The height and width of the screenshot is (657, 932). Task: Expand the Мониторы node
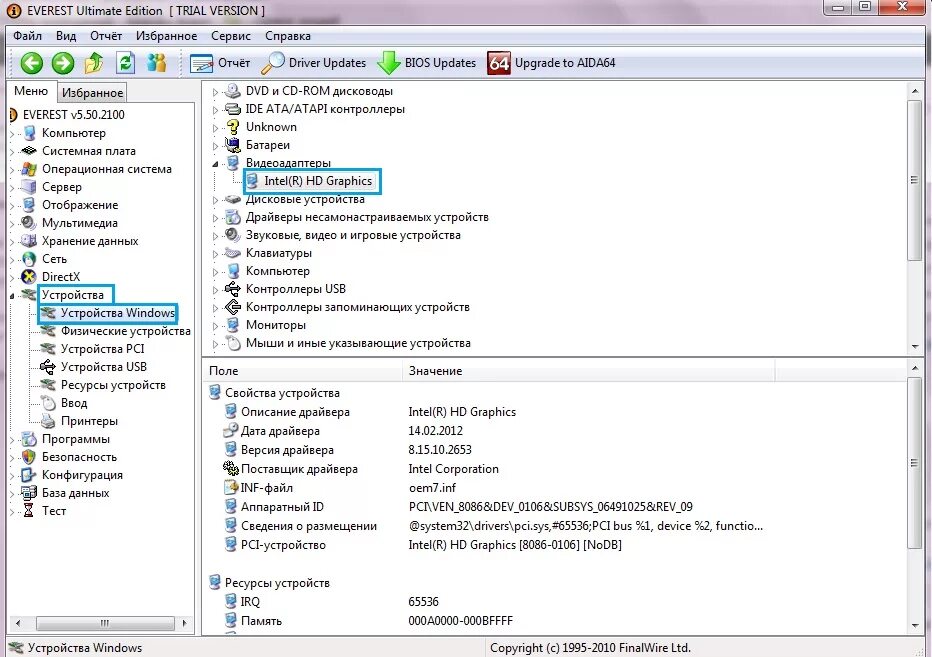tap(215, 326)
